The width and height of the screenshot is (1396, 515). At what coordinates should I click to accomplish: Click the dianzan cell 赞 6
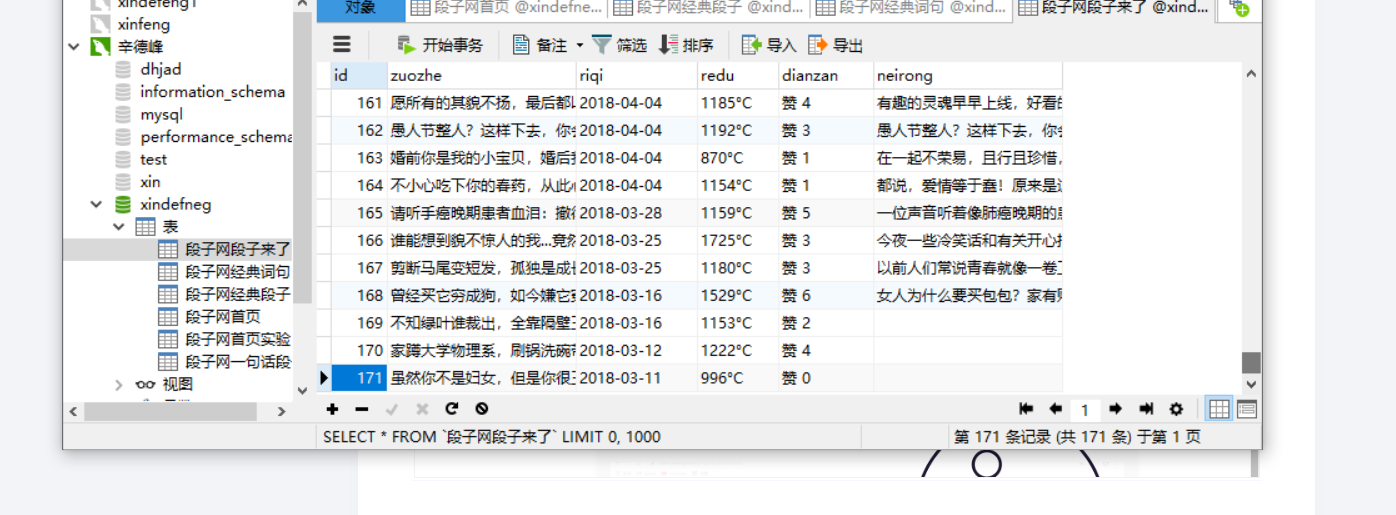[x=826, y=295]
